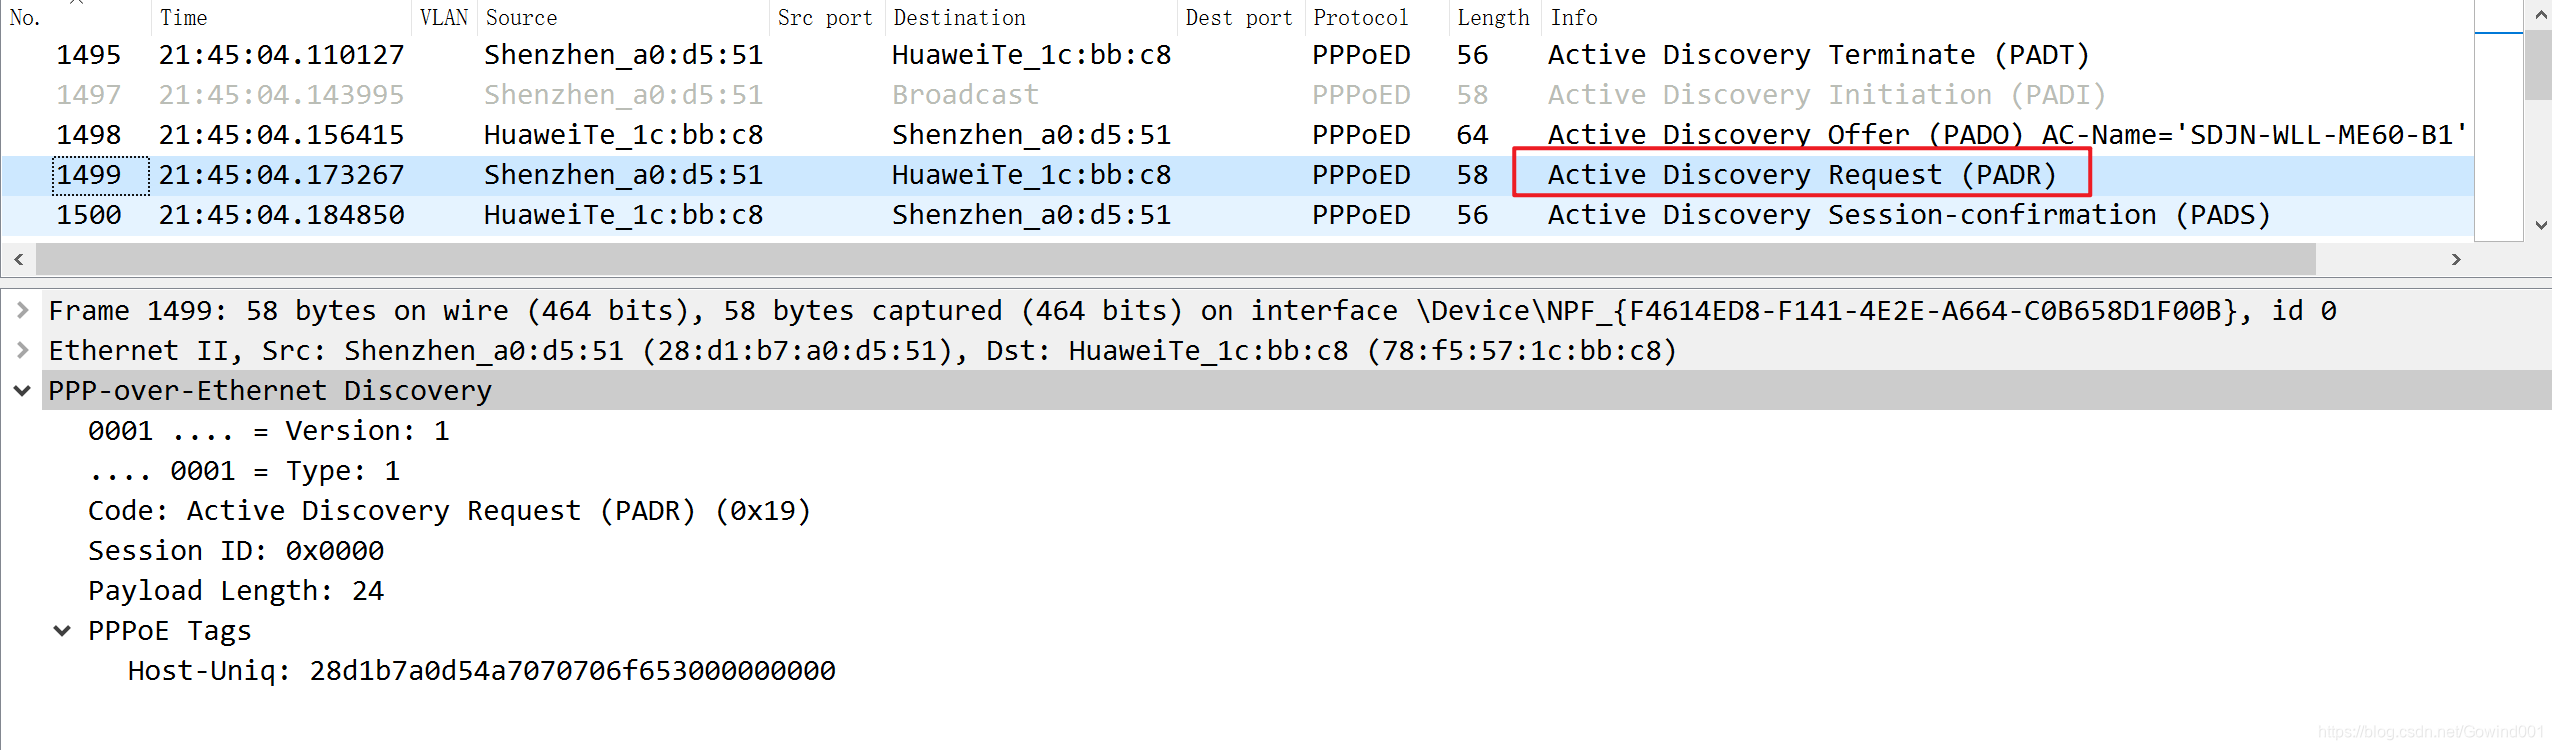The image size is (2552, 750).
Task: Click the horizontal scrollbar right arrow
Action: [x=2456, y=259]
